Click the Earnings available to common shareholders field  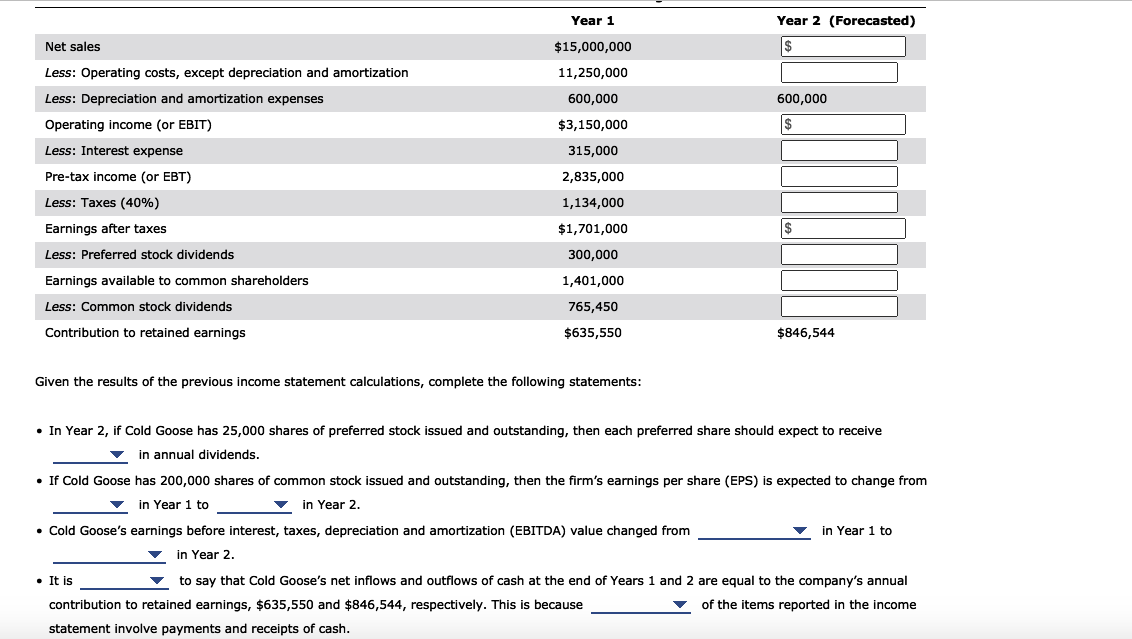tap(840, 280)
